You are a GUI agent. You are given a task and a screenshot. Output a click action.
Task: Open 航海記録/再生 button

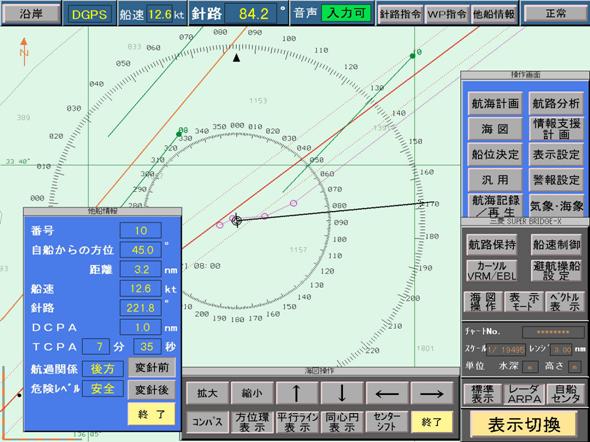(495, 205)
